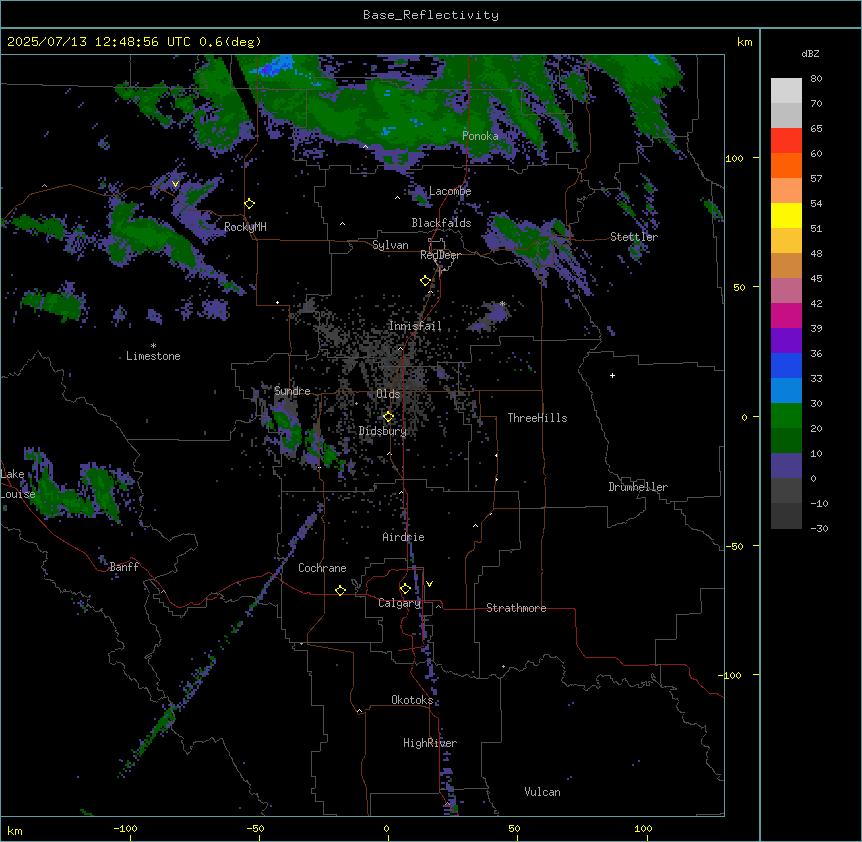Pick the light blue 30-33 dBZ legend swatch
The height and width of the screenshot is (842, 862).
coord(786,391)
